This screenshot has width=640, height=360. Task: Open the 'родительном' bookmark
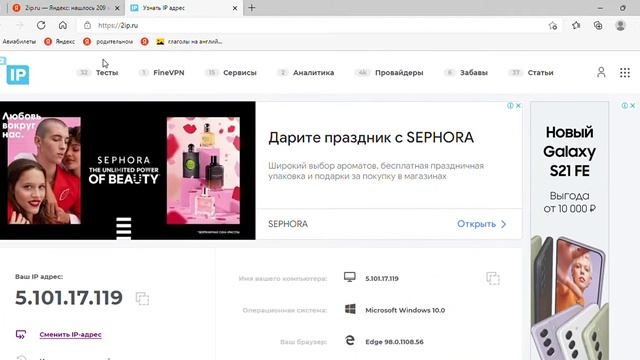tap(108, 42)
